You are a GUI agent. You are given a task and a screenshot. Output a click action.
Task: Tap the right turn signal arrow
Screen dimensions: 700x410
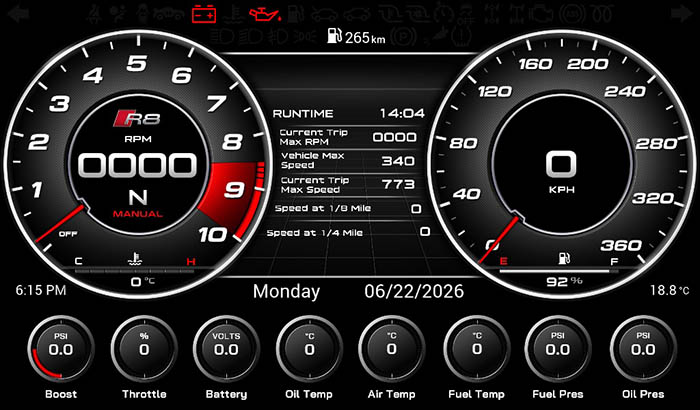pos(682,14)
